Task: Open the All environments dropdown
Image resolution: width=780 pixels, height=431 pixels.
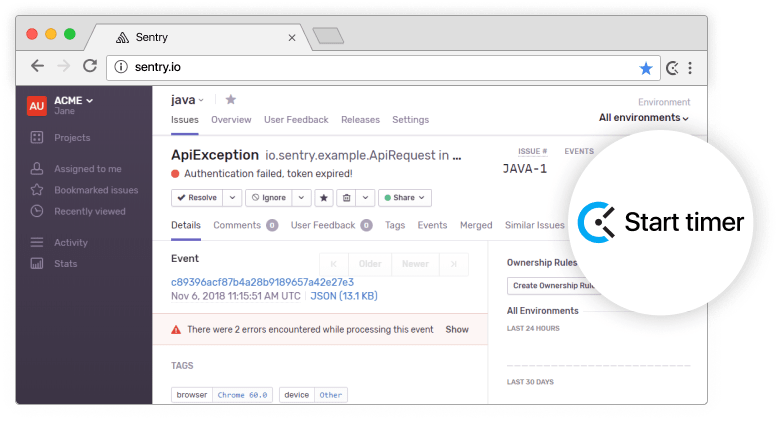Action: coord(644,118)
